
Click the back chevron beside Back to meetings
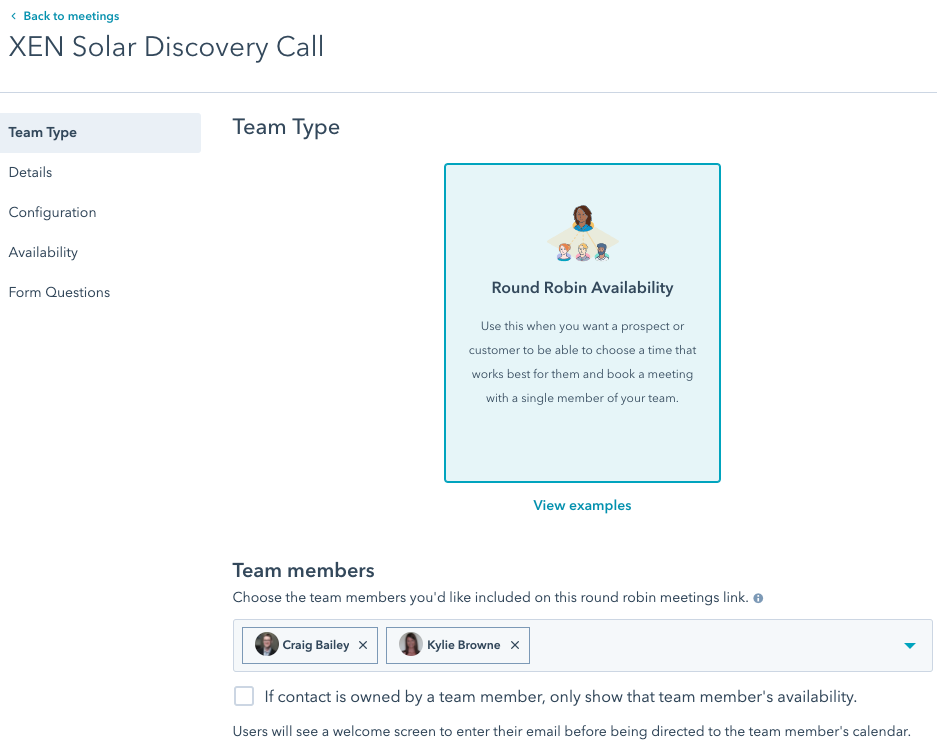[x=13, y=17]
